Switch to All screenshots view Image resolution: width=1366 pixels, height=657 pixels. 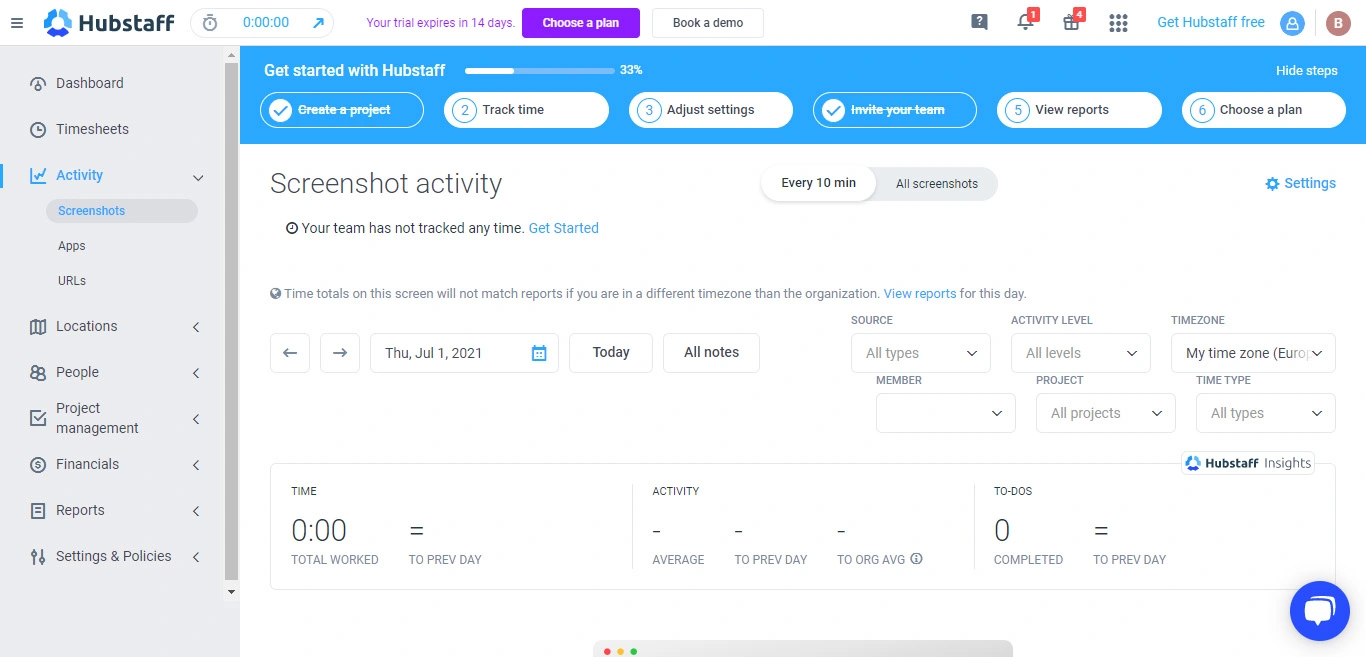pyautogui.click(x=936, y=184)
